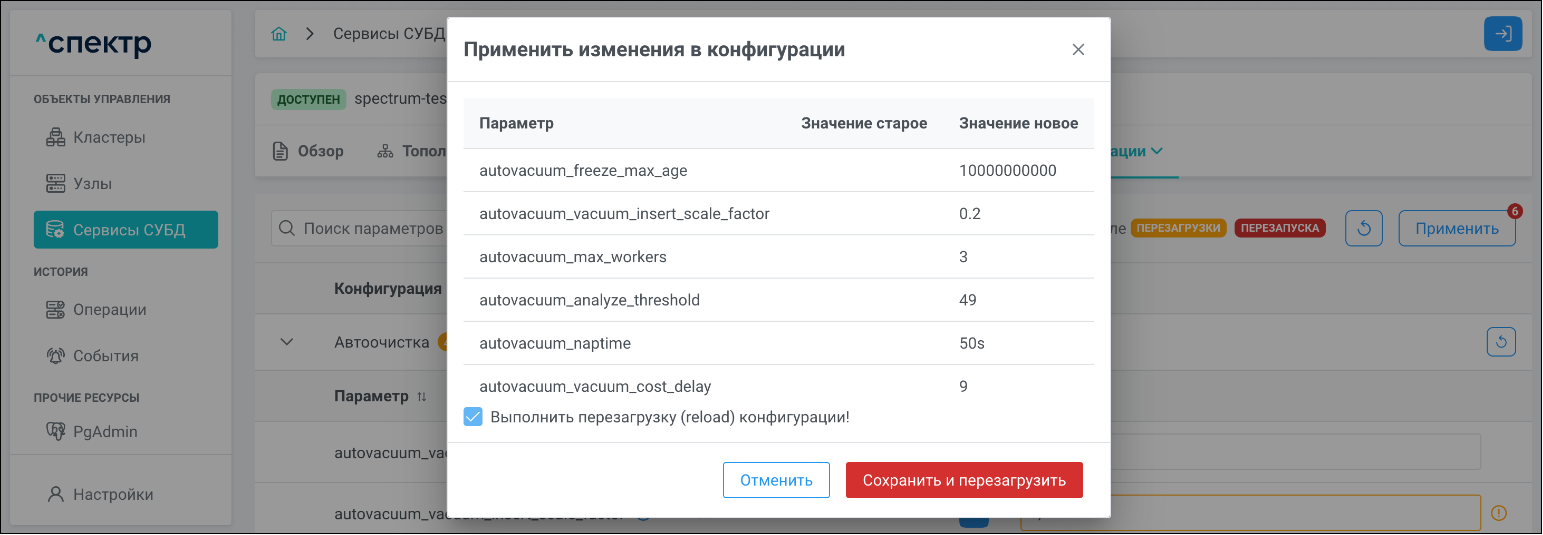Viewport: 1543px width, 535px height.
Task: Click the logout icon button
Action: point(1503,34)
